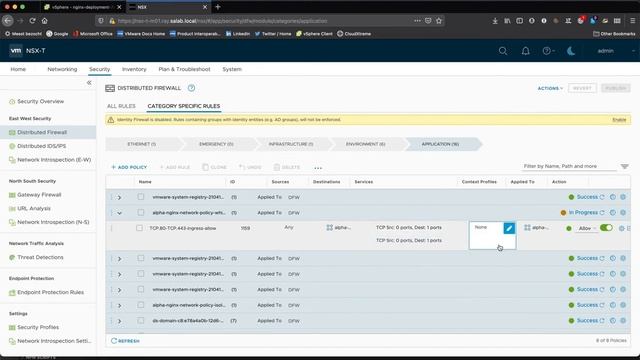The height and width of the screenshot is (360, 640).
Task: Open the Firefox downloads icon
Action: 495,20
